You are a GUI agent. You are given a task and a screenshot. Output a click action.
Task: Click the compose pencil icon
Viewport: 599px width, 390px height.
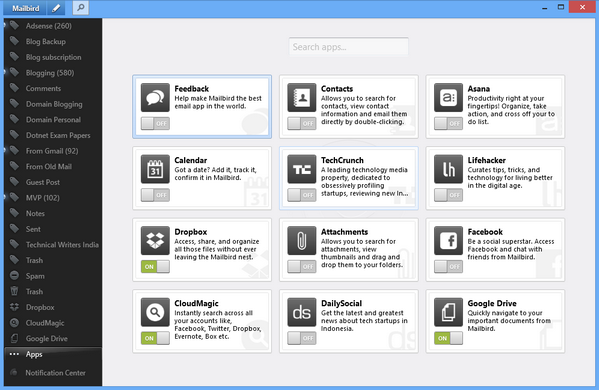56,8
